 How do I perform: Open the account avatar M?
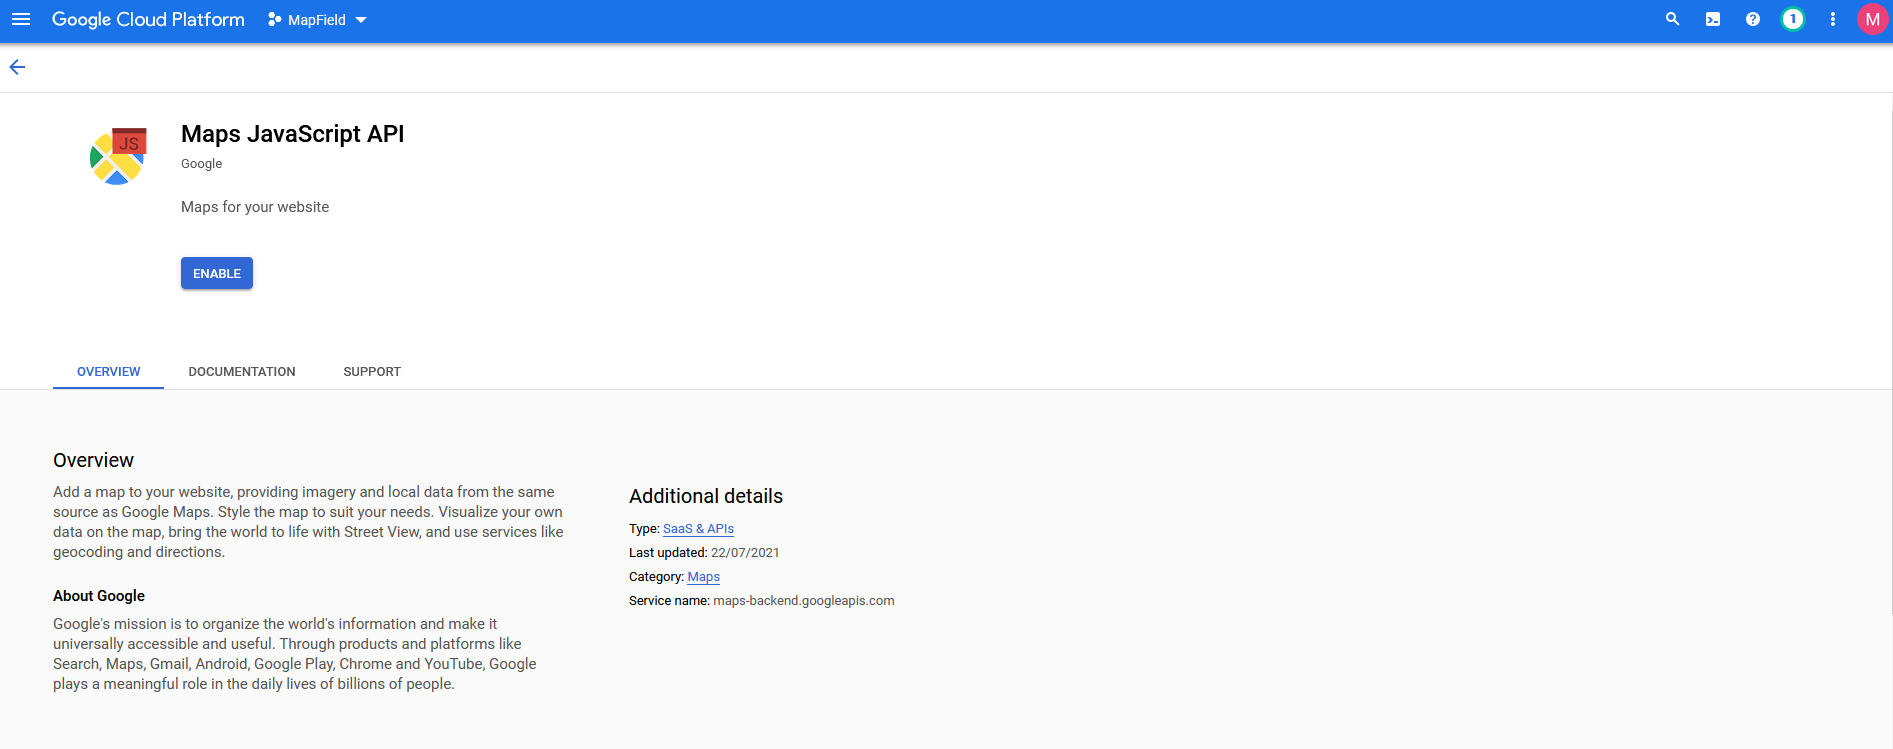point(1872,19)
